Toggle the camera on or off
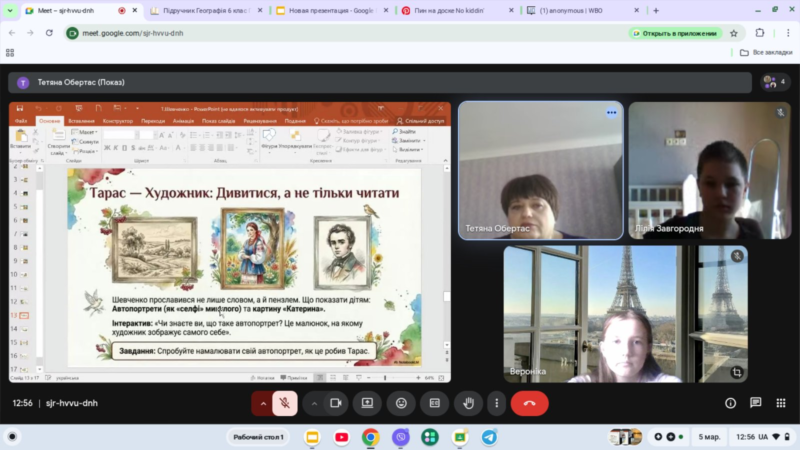 pyautogui.click(x=336, y=403)
